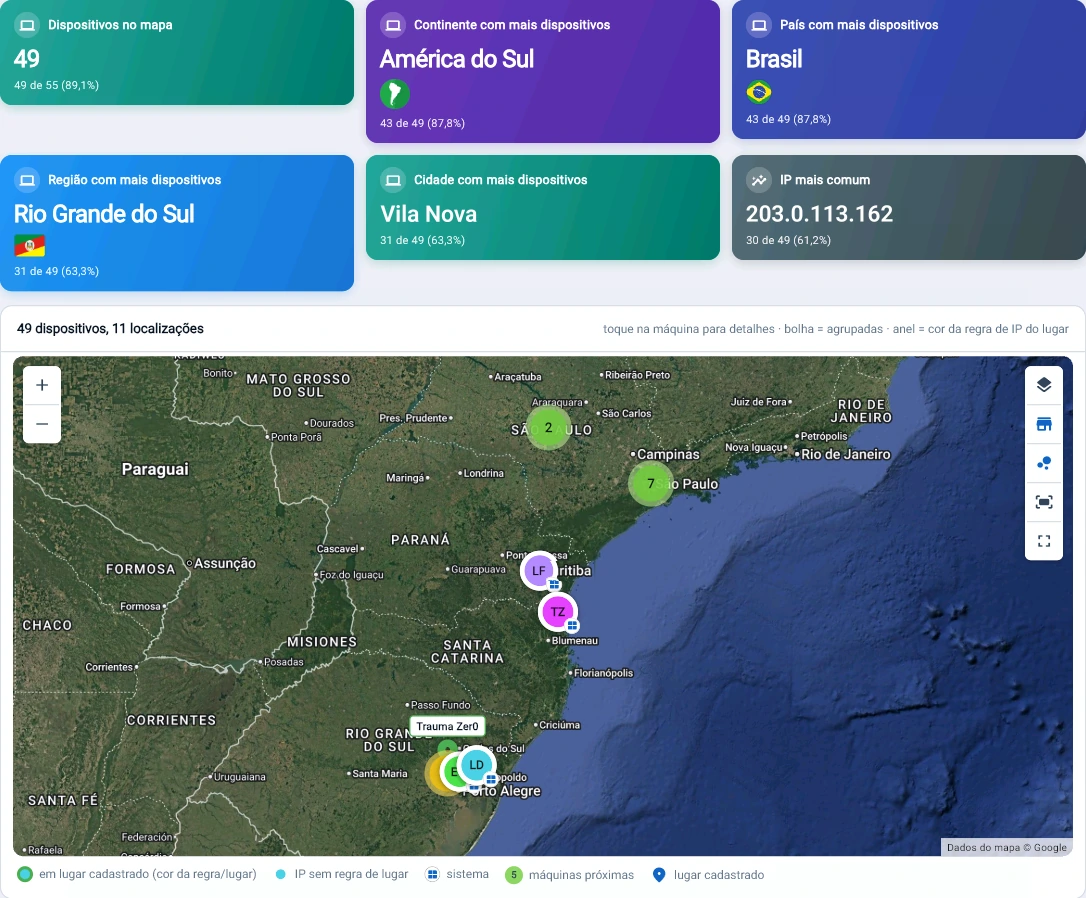Open the map layers selector
Screen dimensions: 1086x898
1044,385
